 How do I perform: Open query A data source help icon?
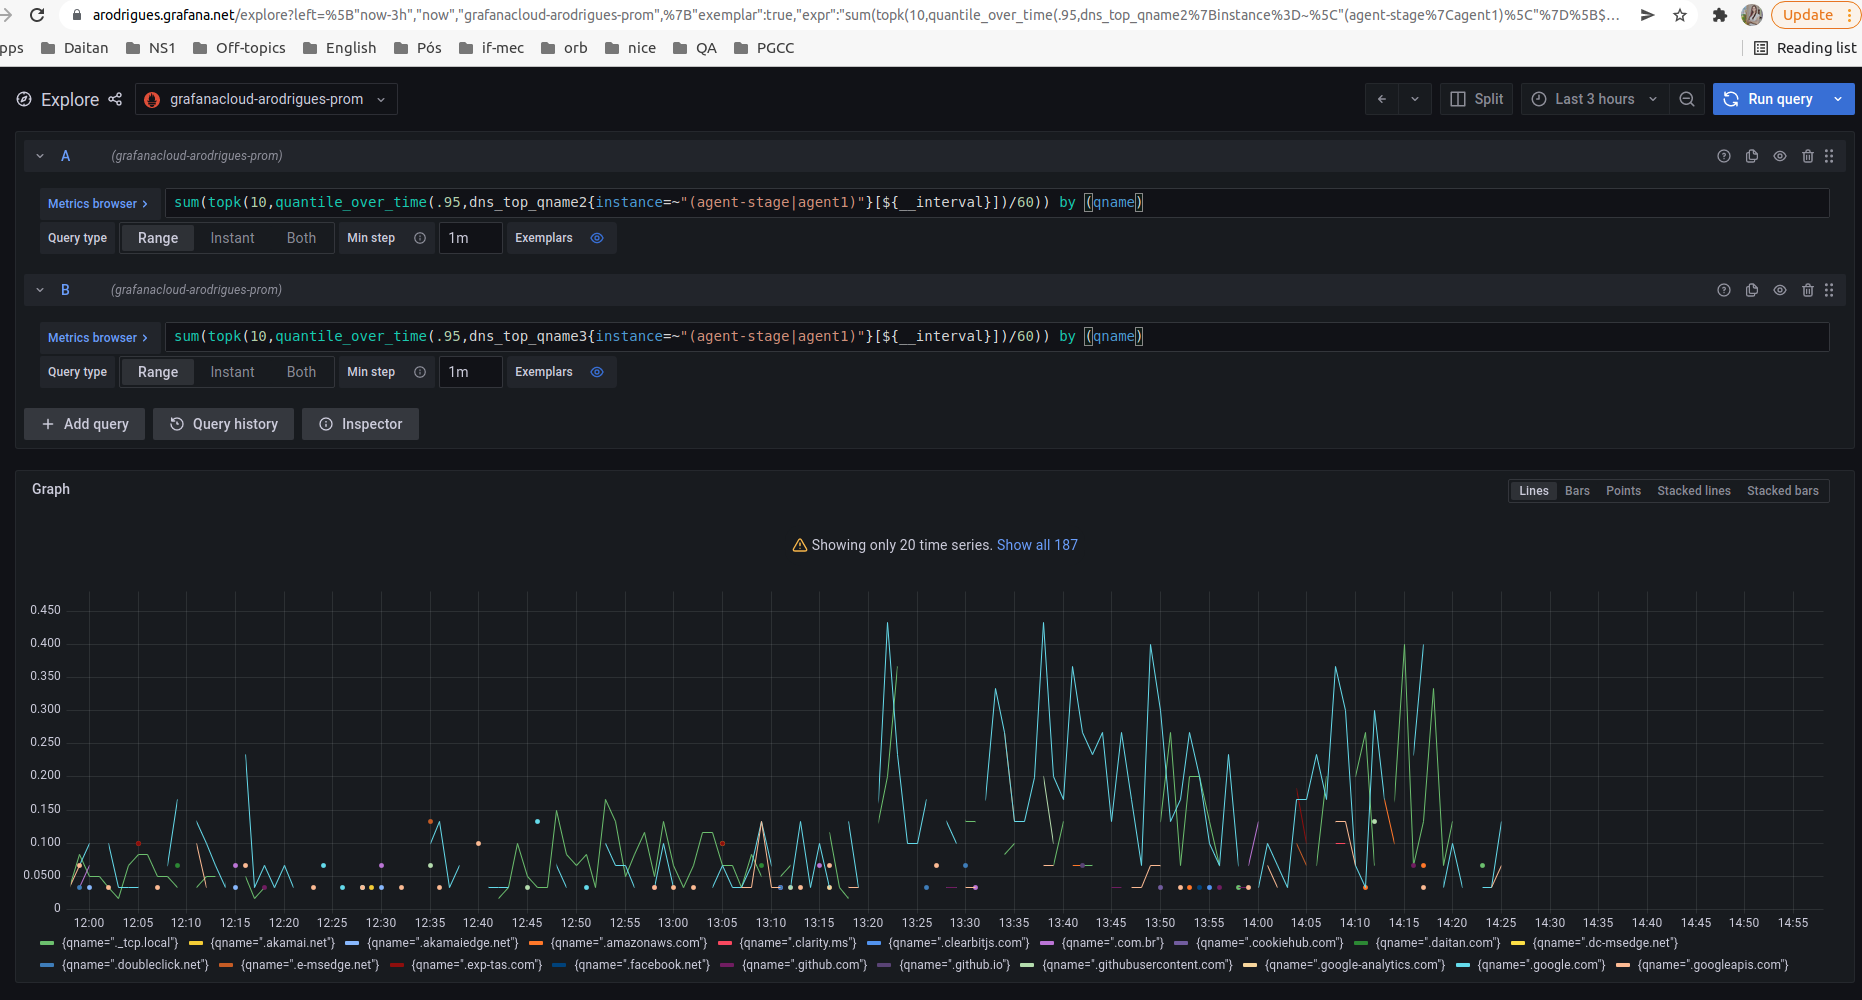(x=1723, y=156)
